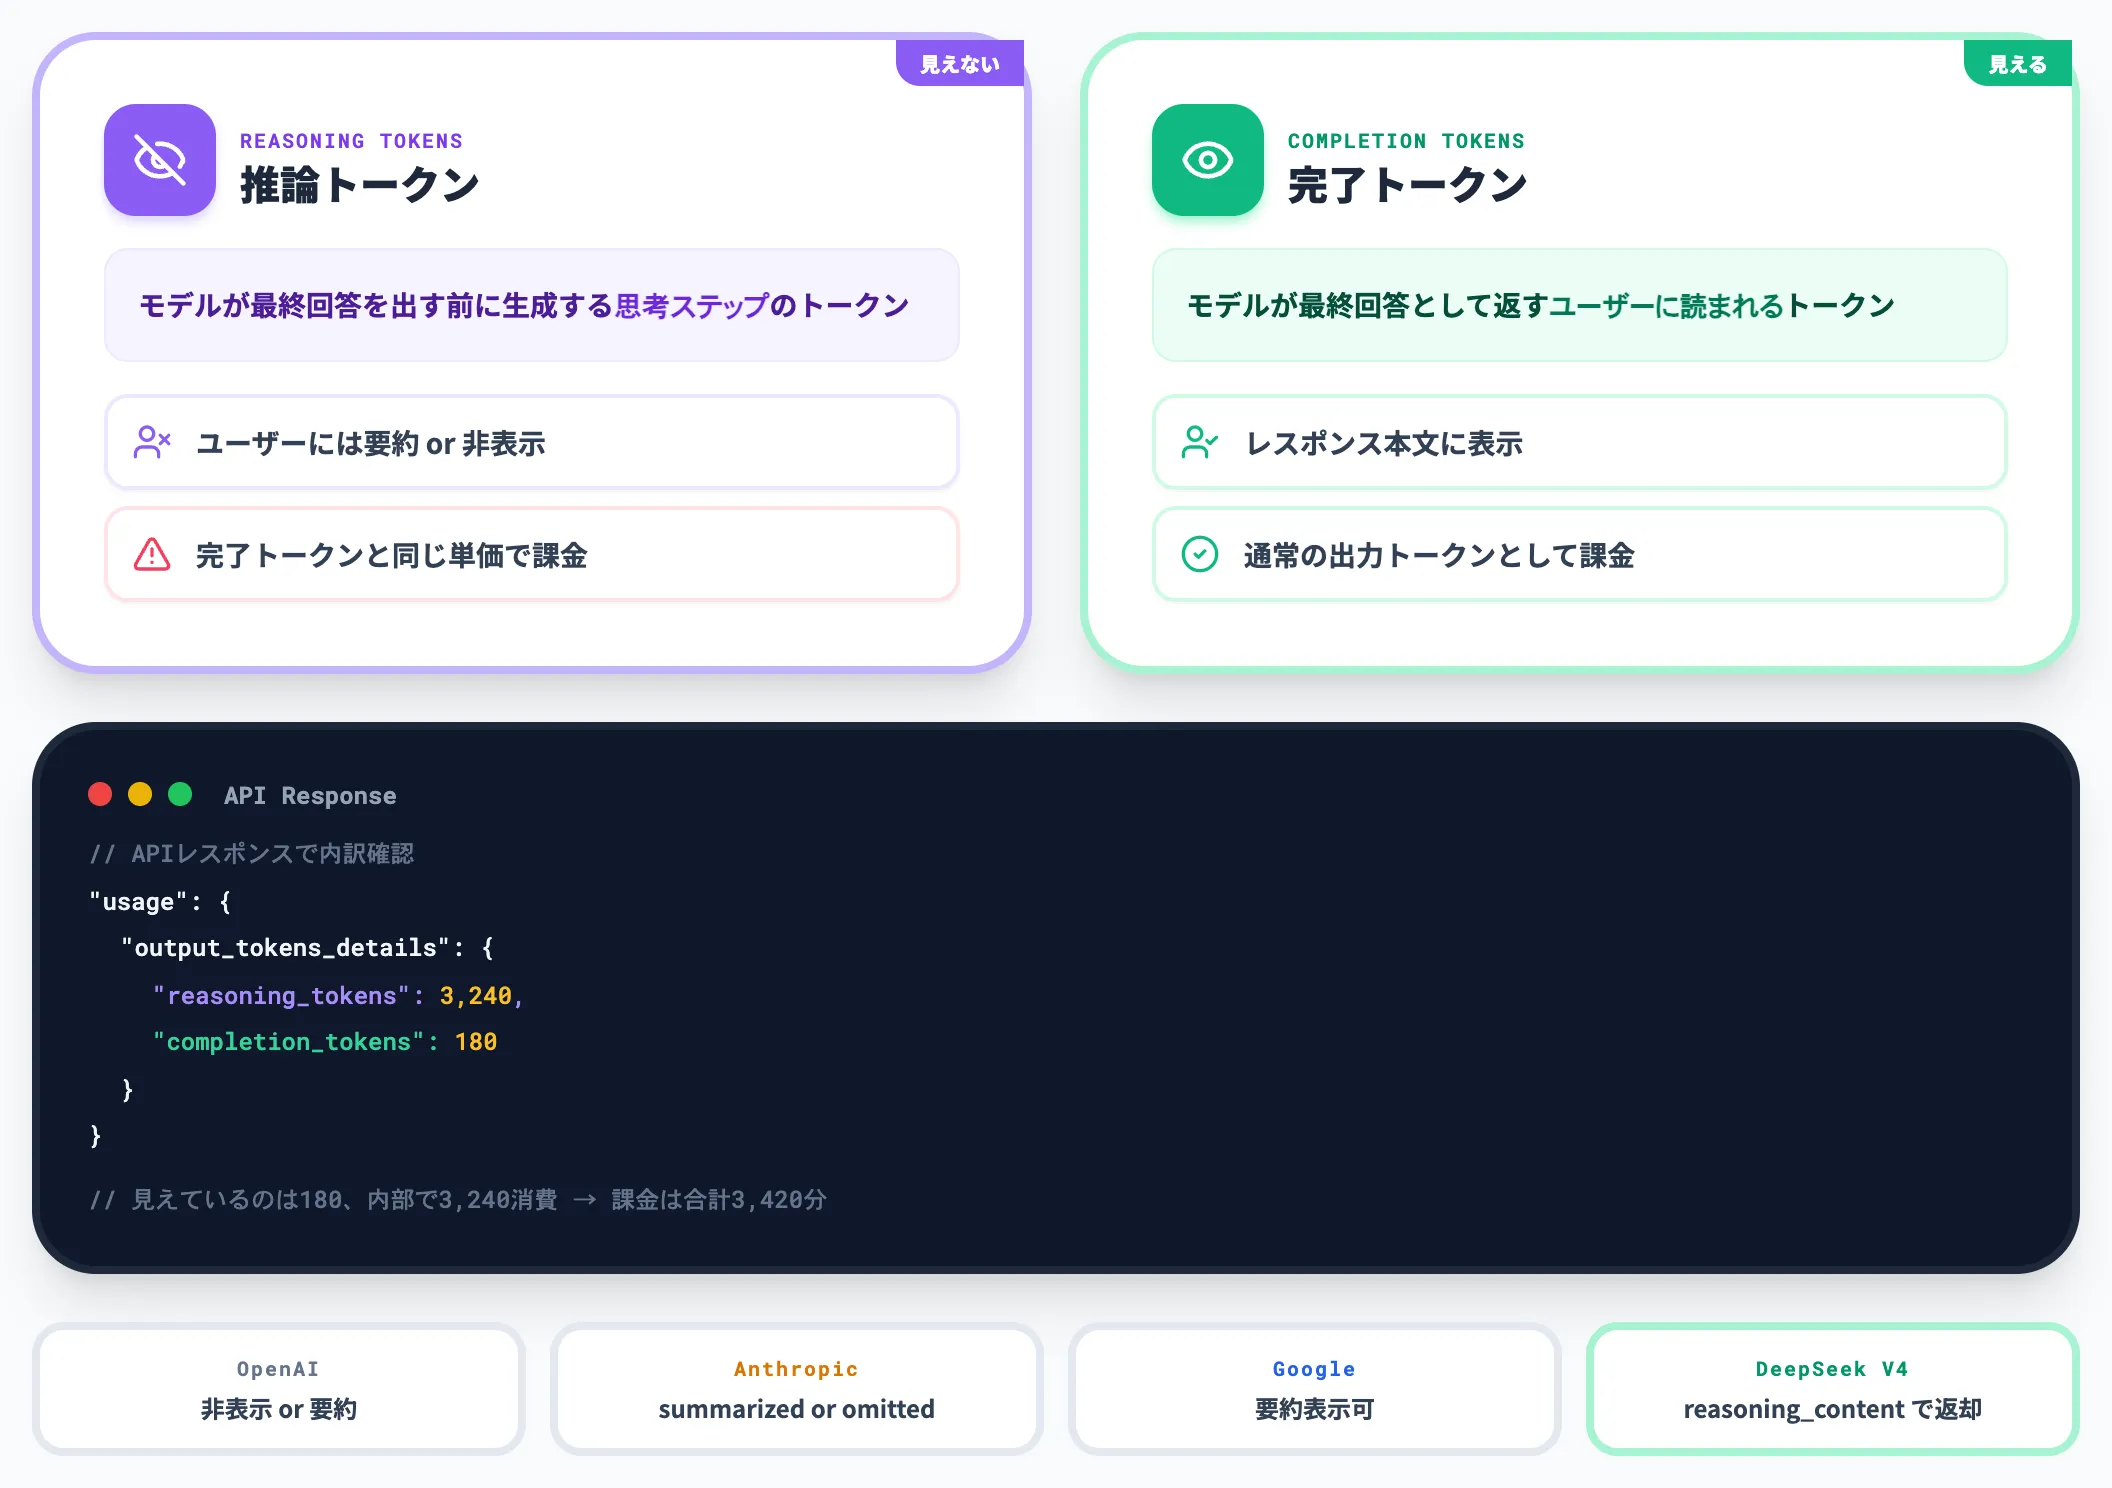
Task: Click the "reasoning_tokens" key
Action: pos(281,995)
